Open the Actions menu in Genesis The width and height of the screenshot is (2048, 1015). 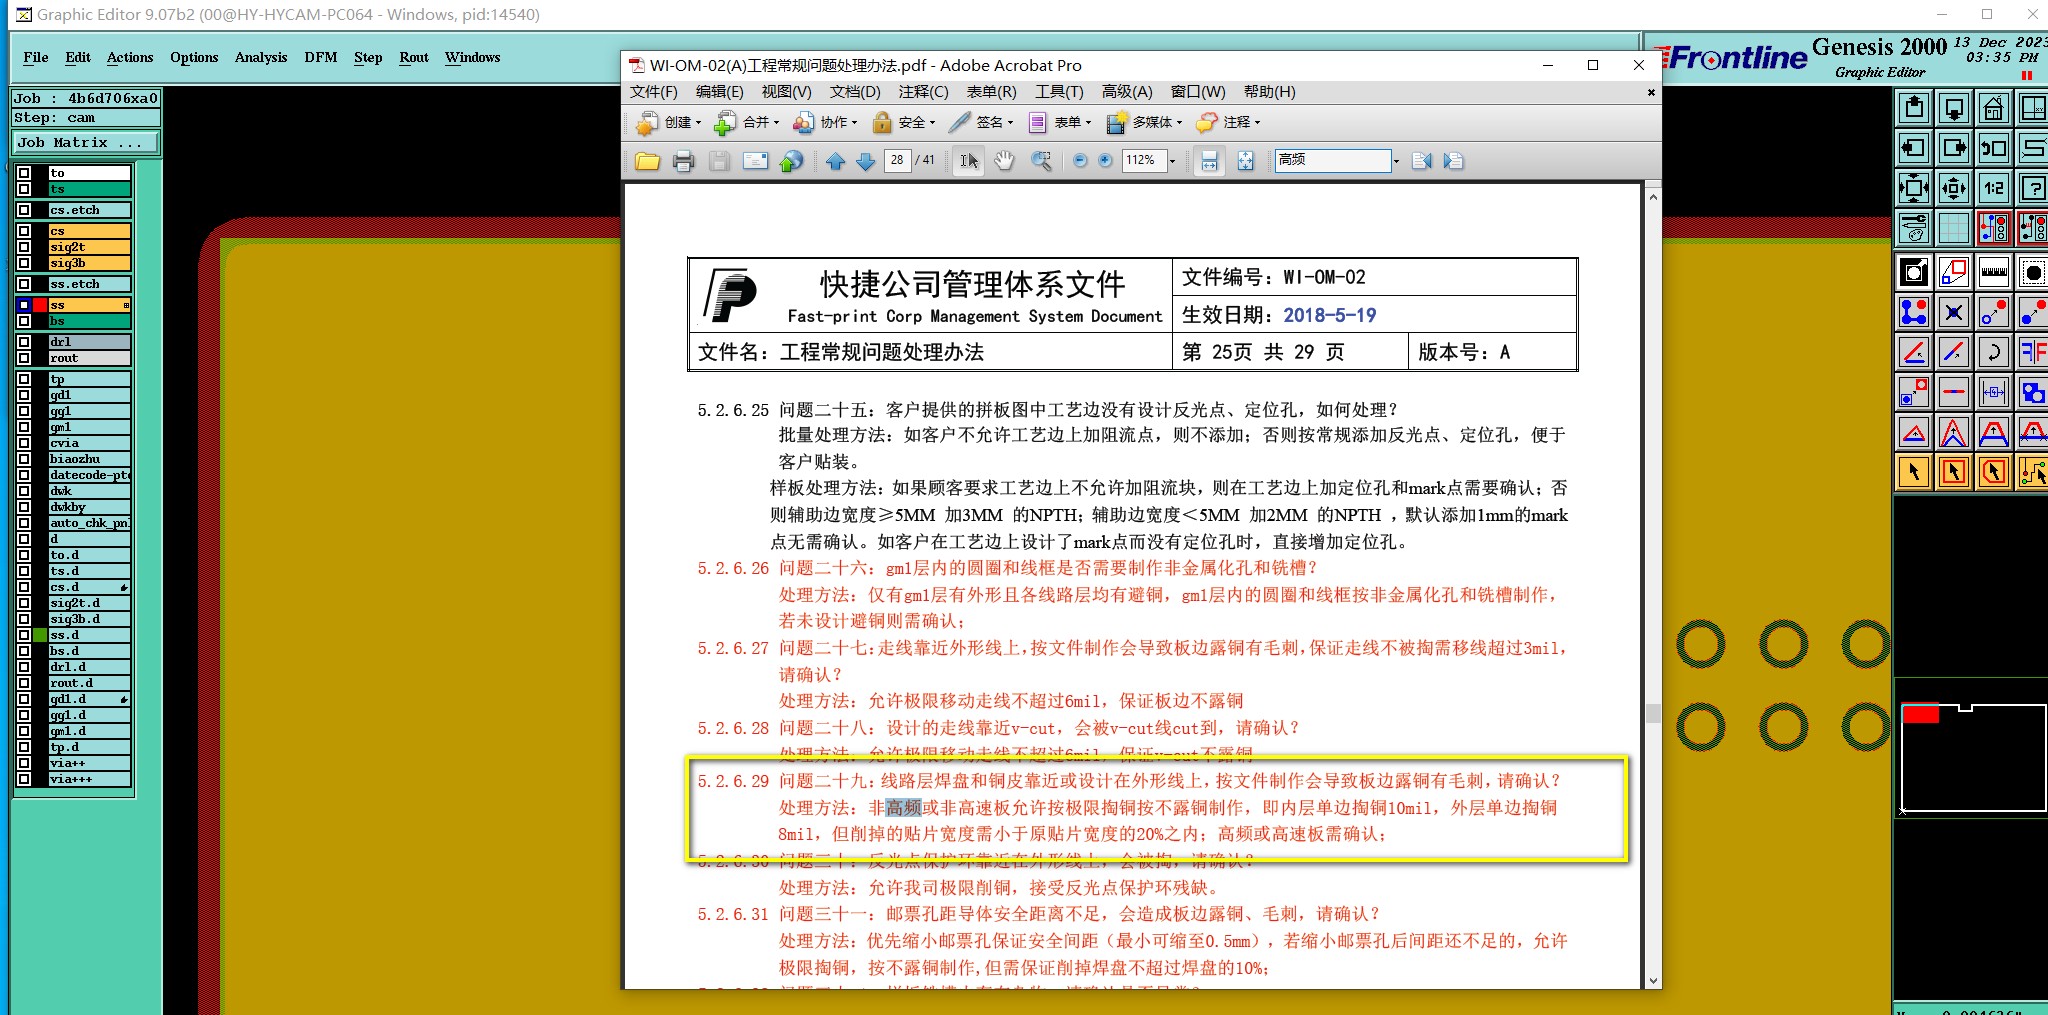[x=130, y=57]
